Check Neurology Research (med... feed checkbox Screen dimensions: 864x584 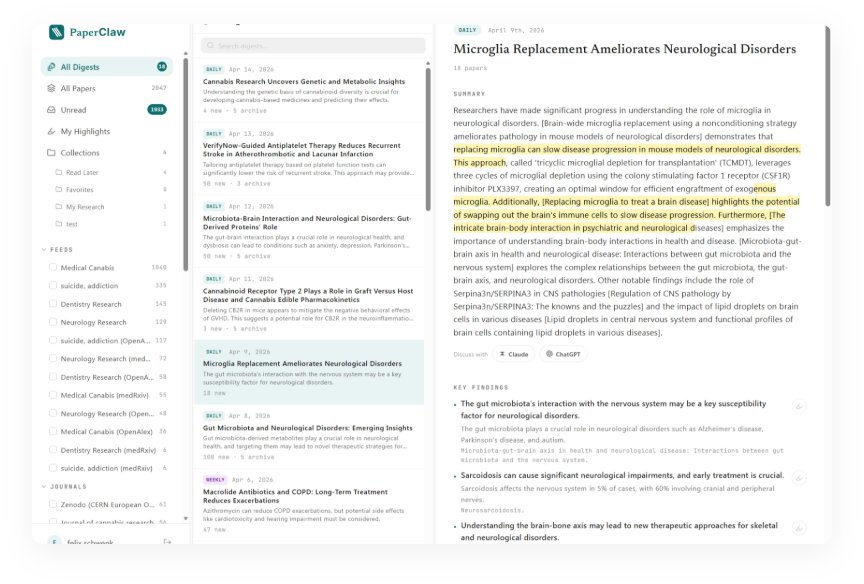click(53, 359)
